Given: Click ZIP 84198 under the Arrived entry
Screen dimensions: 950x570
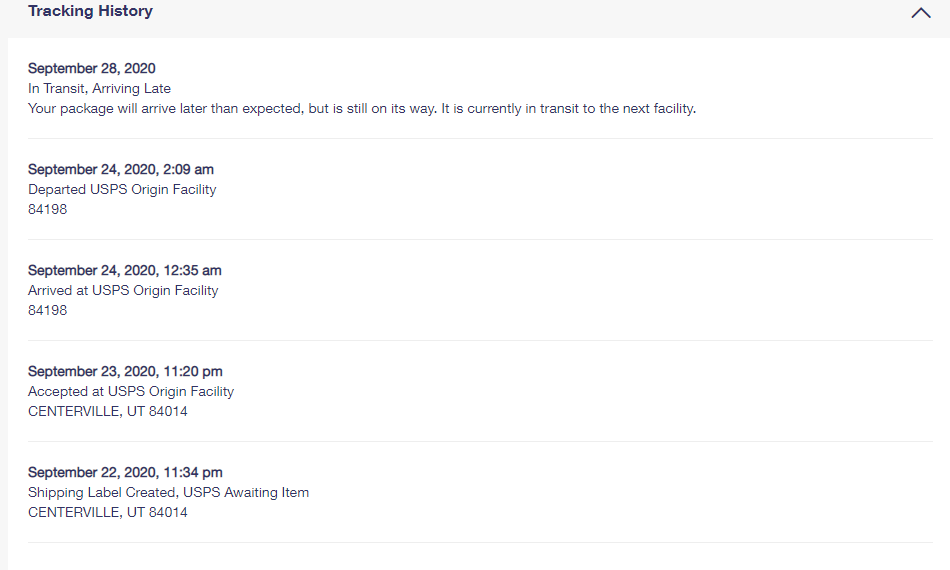Looking at the screenshot, I should tap(48, 311).
